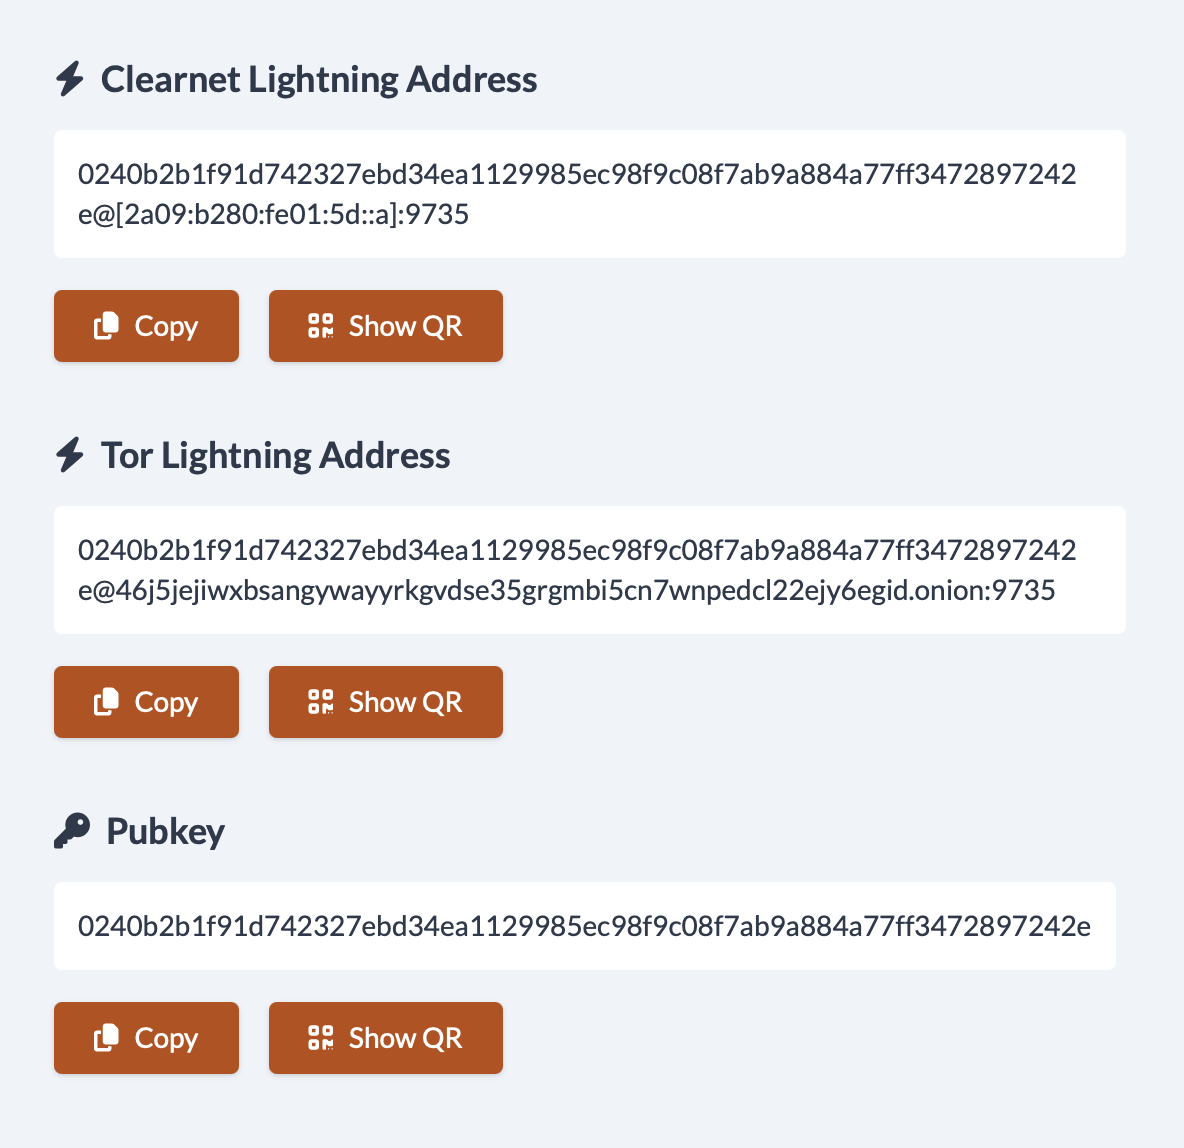Show QR for the Clearnet Lightning Address
The width and height of the screenshot is (1184, 1148).
(386, 326)
